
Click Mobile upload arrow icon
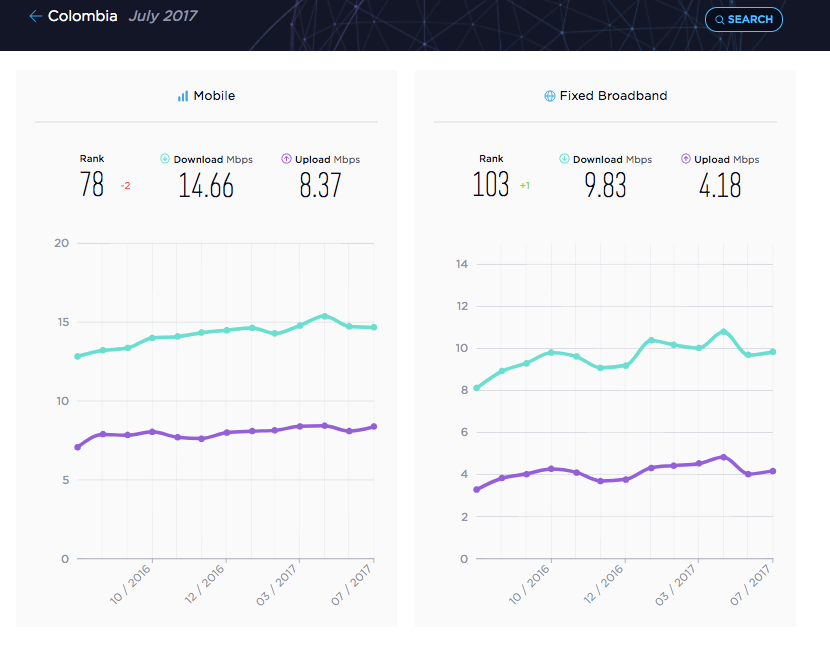[x=286, y=158]
